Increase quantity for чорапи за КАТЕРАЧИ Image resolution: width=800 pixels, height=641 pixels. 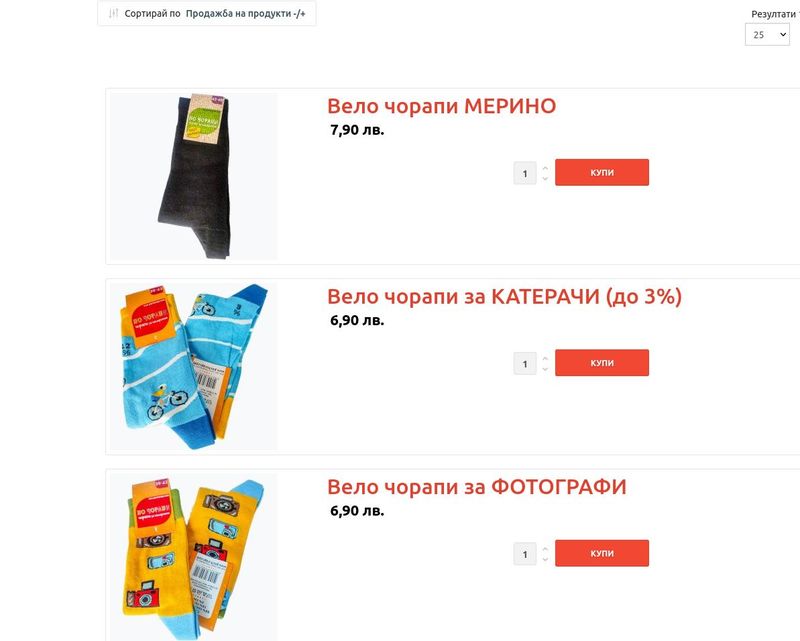click(545, 358)
